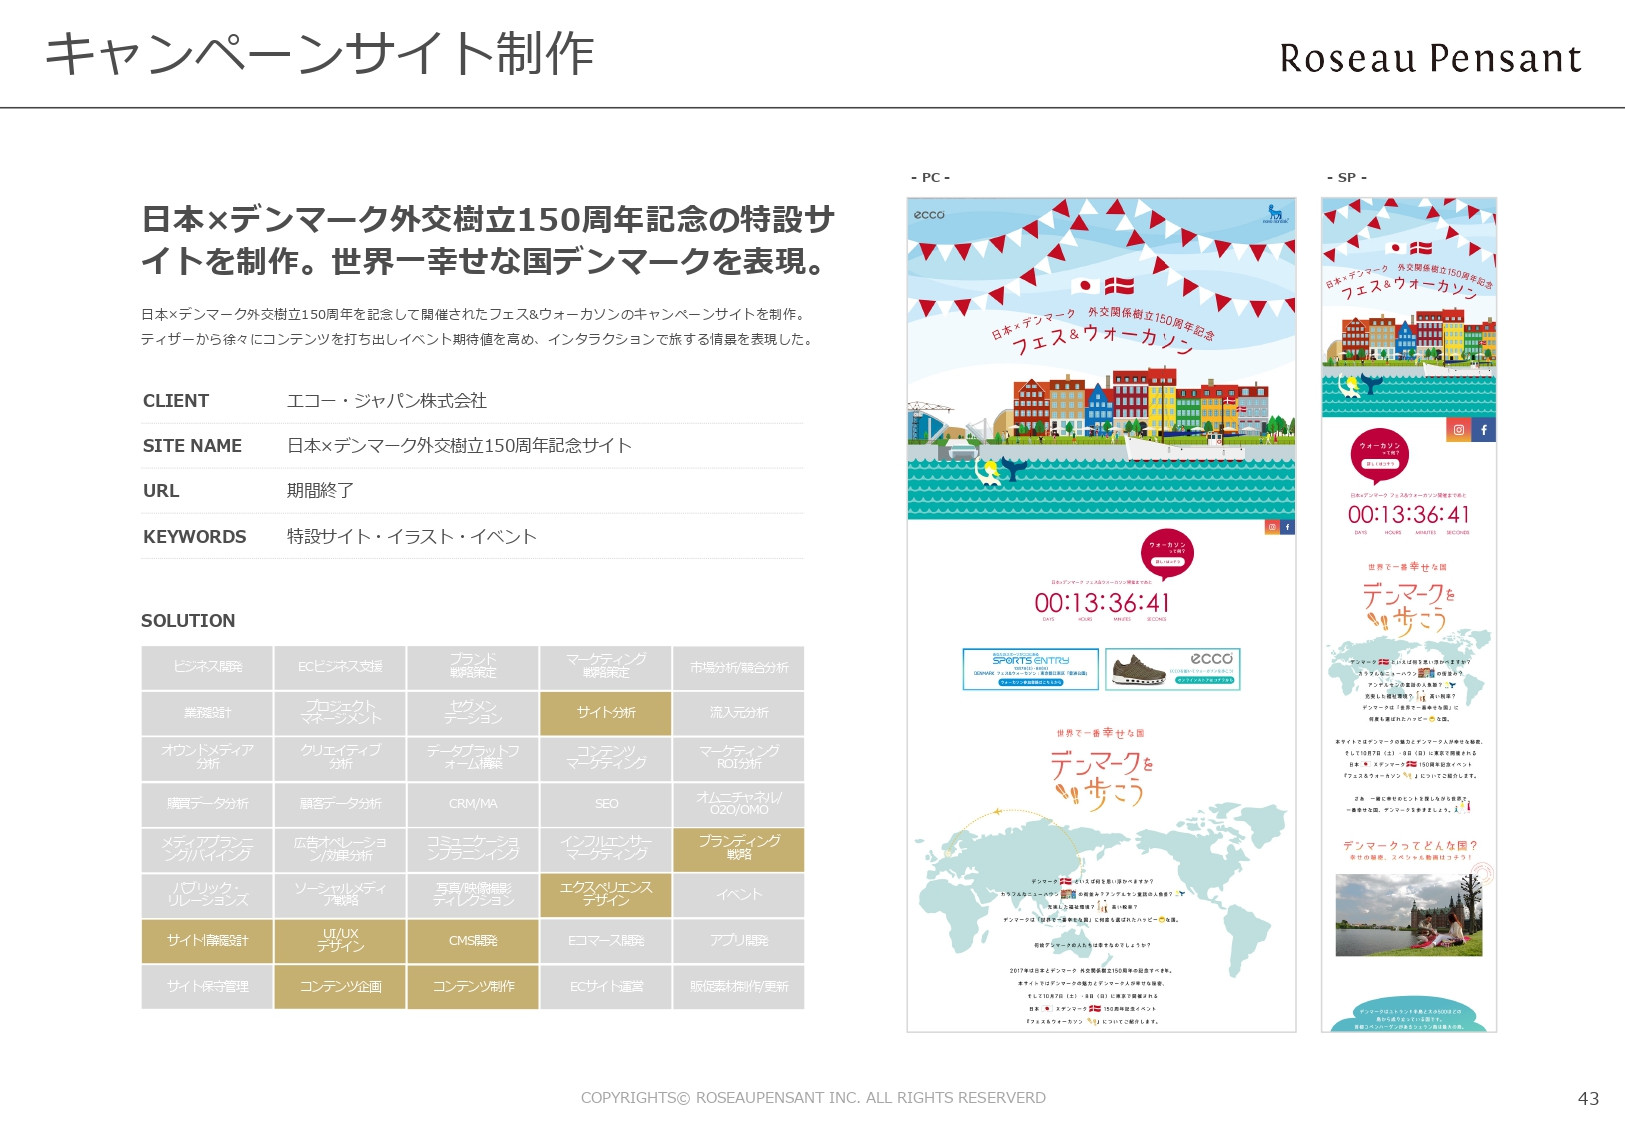Click the Facebook icon on the PC mockup

[1289, 528]
